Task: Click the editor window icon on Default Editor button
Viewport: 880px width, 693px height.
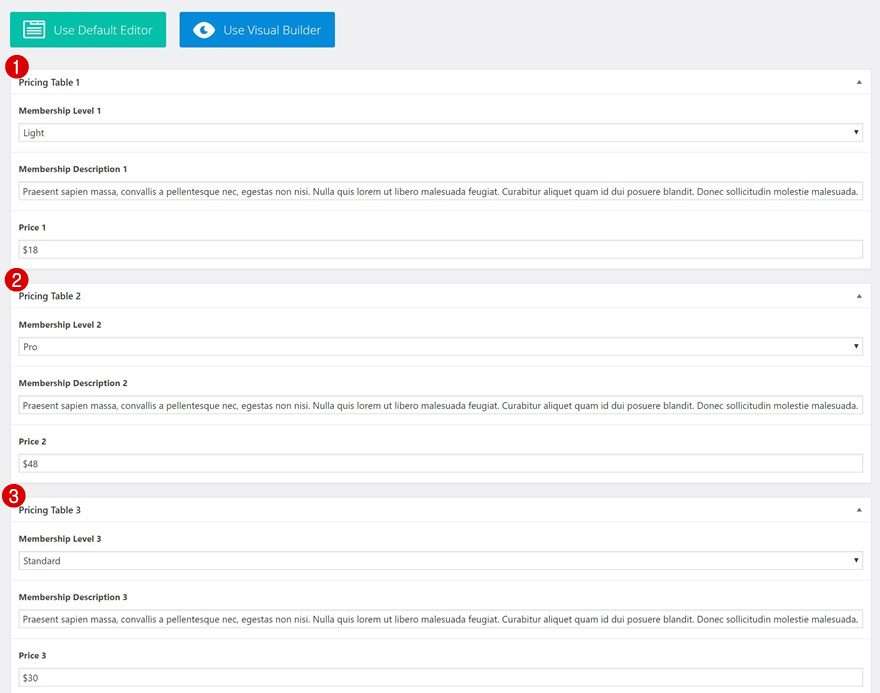Action: point(34,30)
